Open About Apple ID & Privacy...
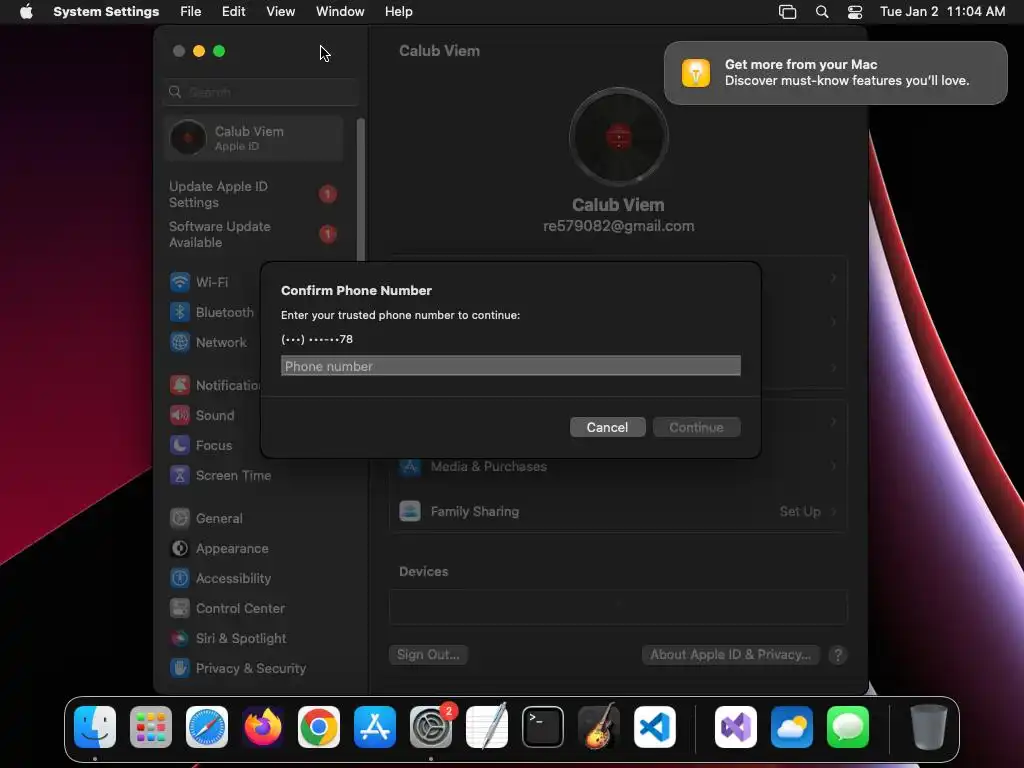Image resolution: width=1024 pixels, height=768 pixels. [x=731, y=654]
